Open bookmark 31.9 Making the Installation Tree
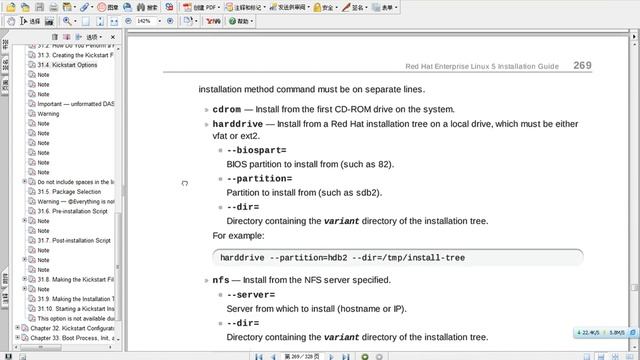Viewport: 640px width, 360px height. pyautogui.click(x=76, y=299)
